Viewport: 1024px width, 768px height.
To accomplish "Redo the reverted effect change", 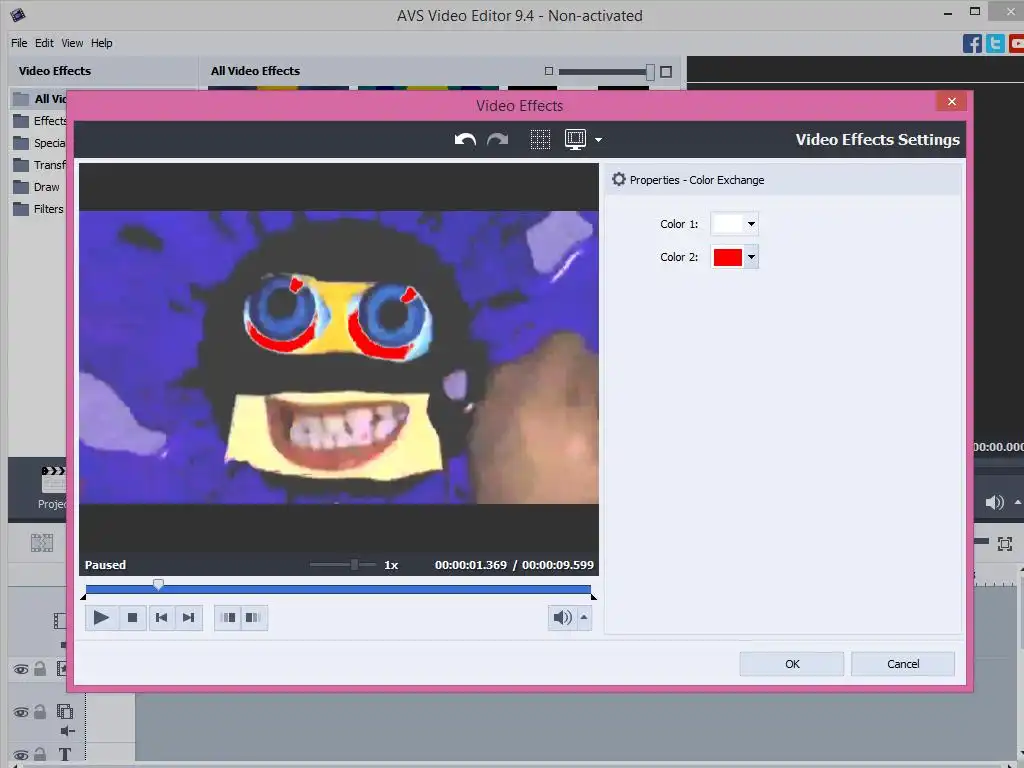I will pos(498,140).
